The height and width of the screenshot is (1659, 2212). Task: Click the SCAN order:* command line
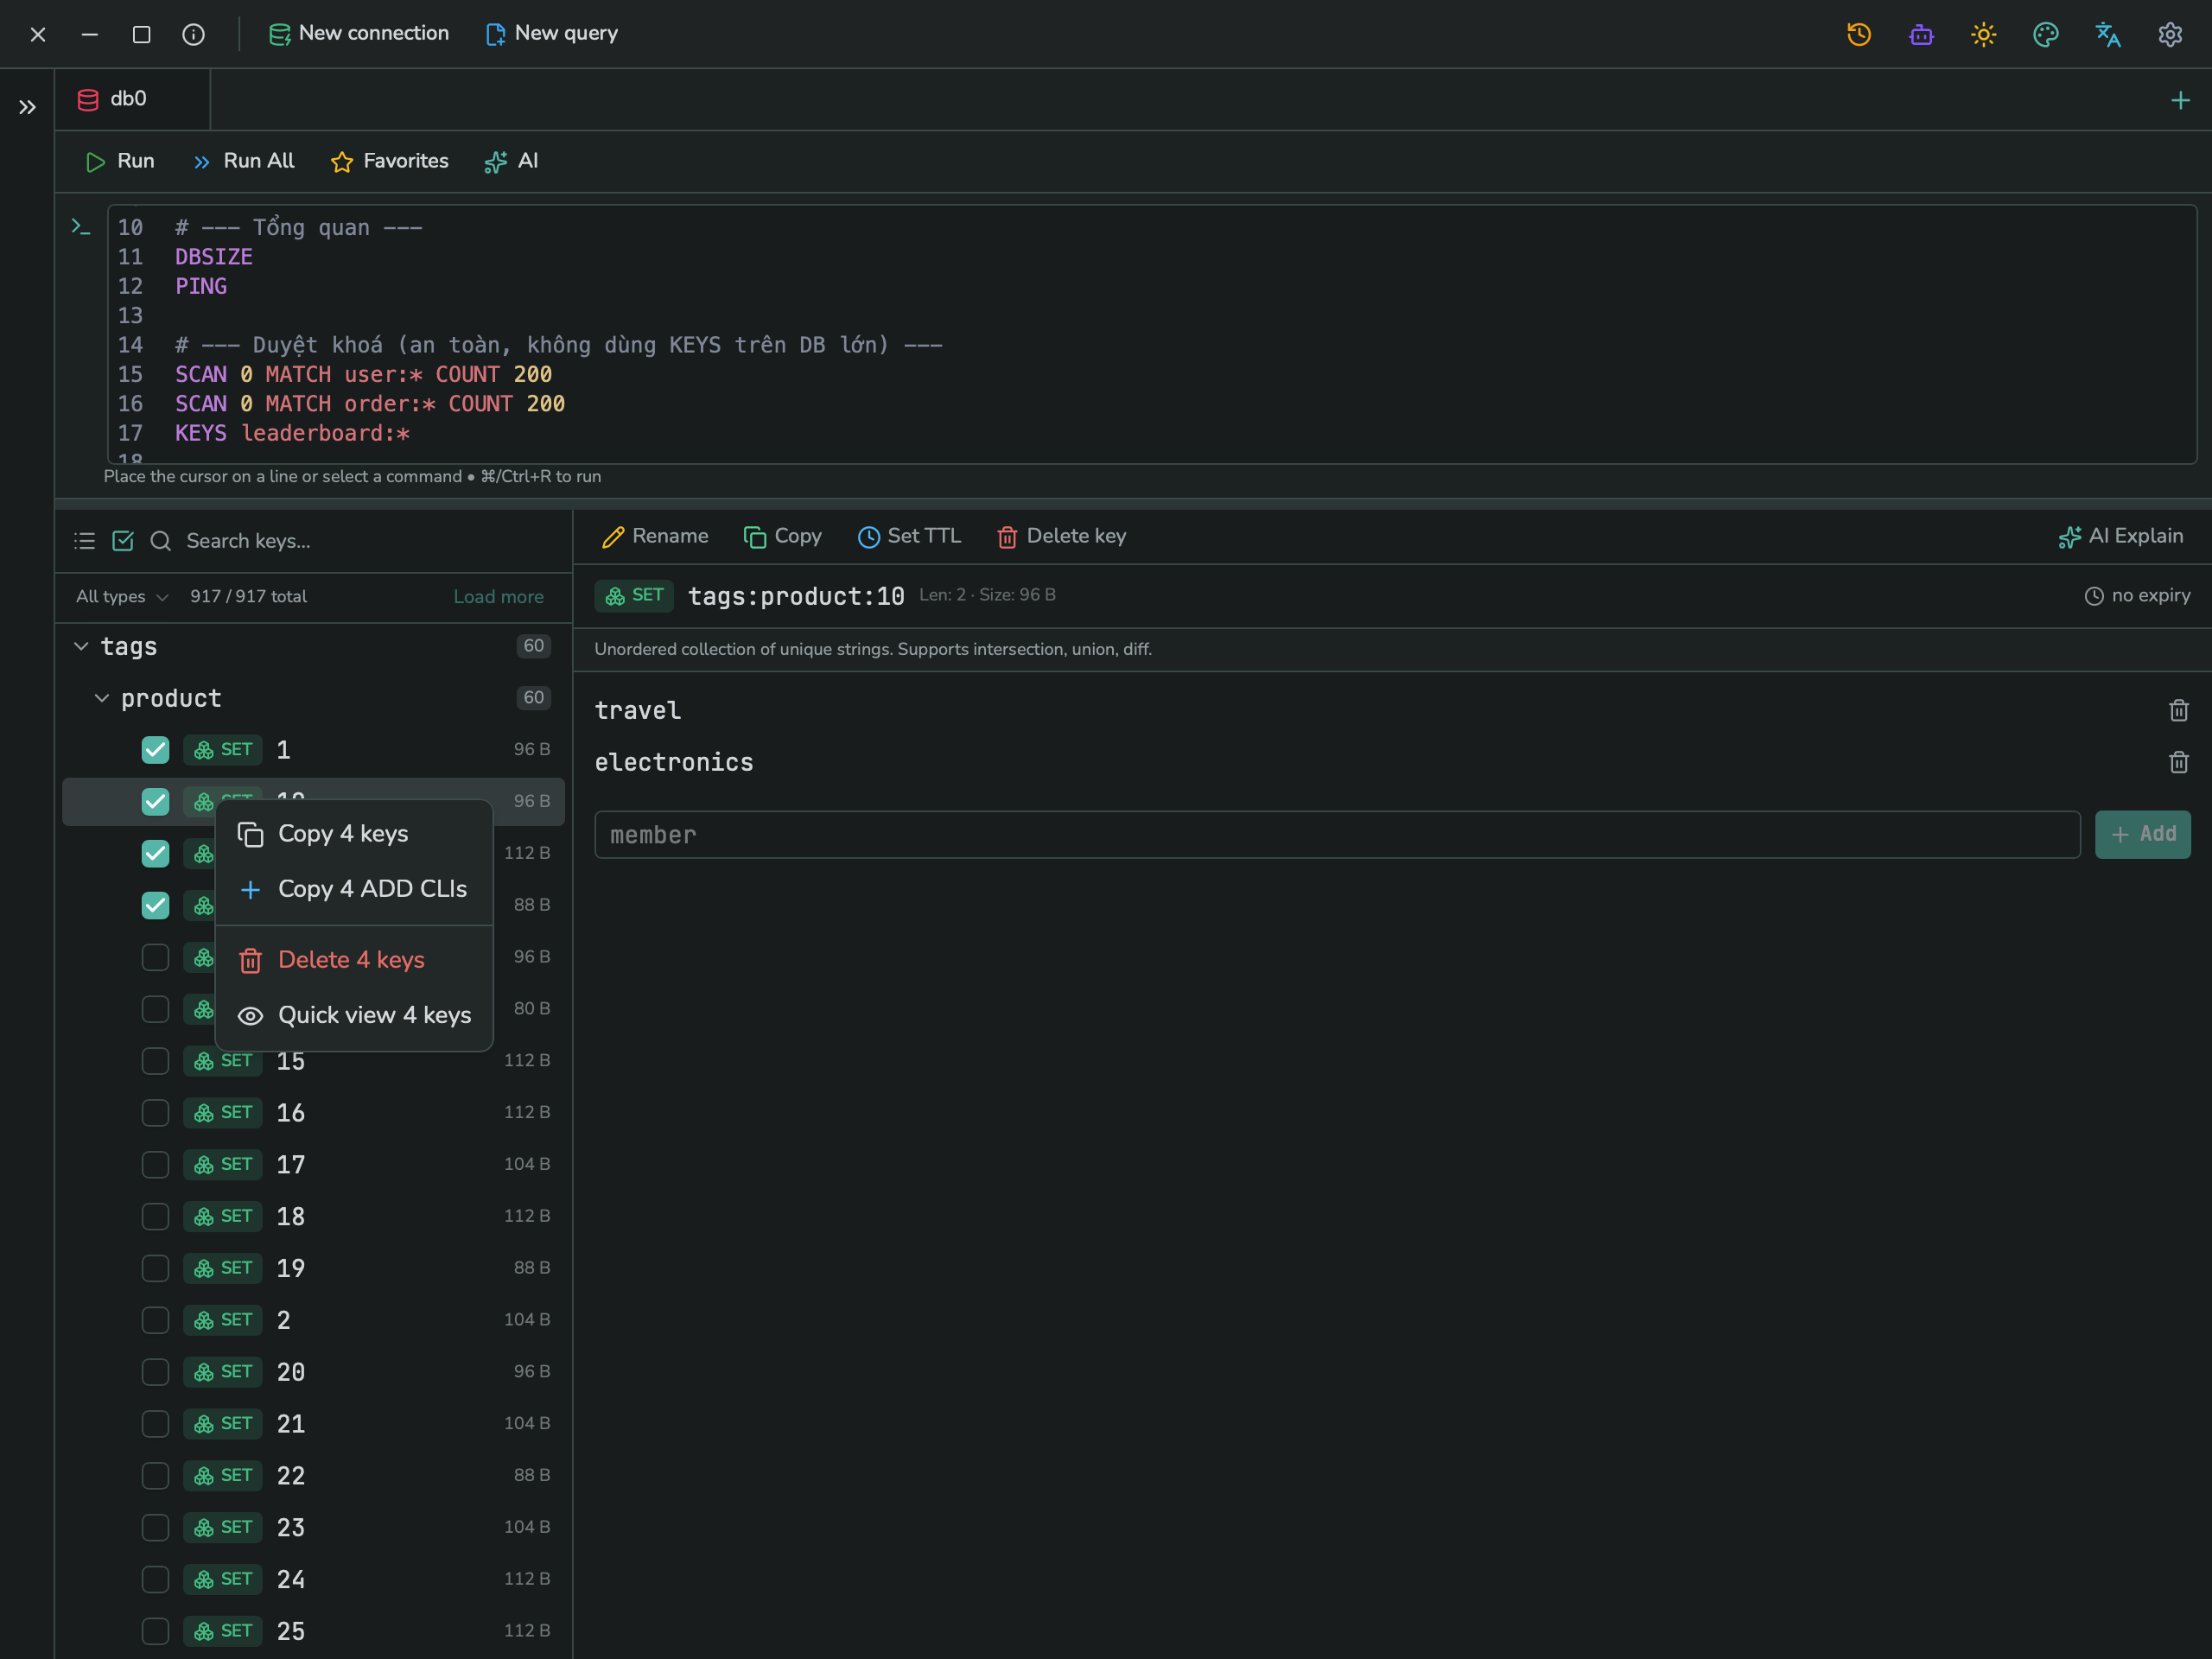[370, 404]
